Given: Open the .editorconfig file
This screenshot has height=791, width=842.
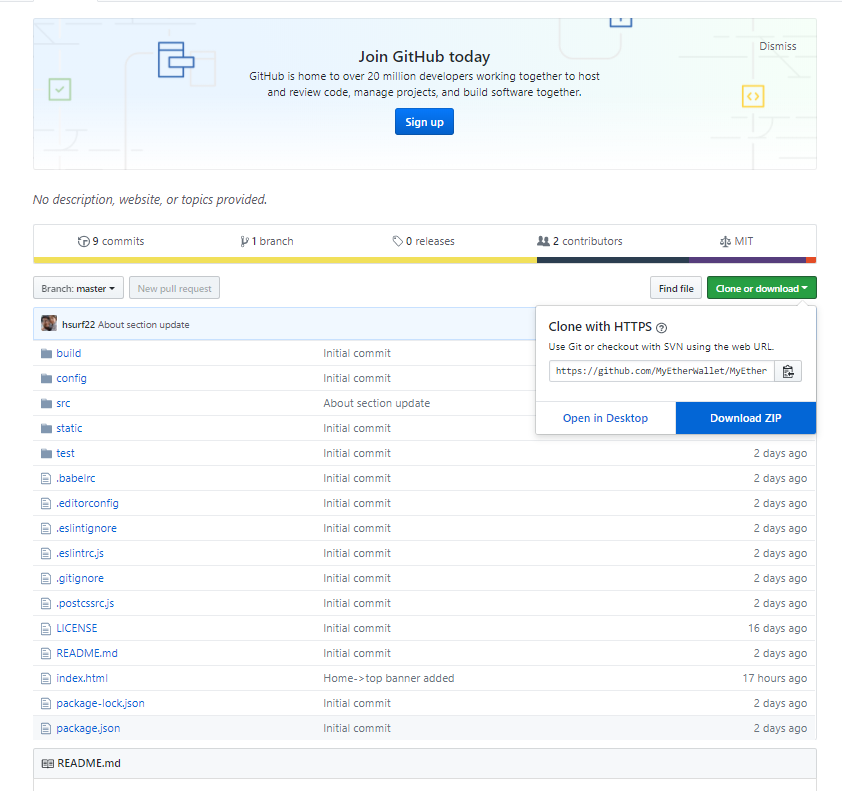Looking at the screenshot, I should click(x=88, y=504).
